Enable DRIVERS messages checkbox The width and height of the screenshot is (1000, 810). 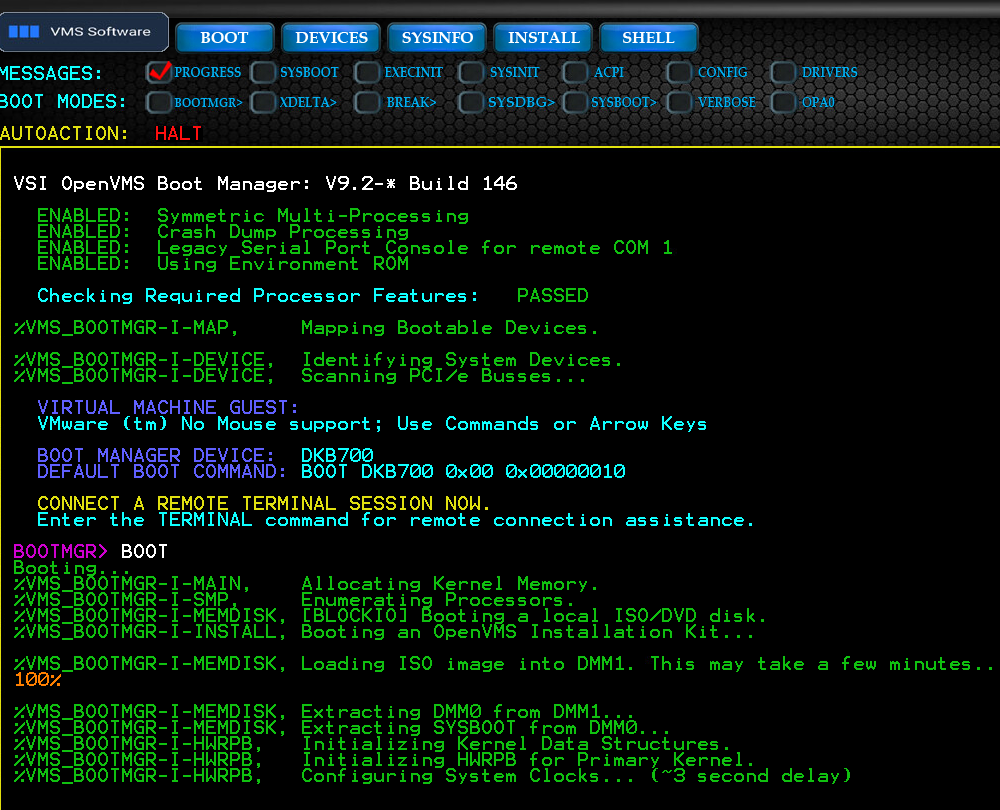[x=783, y=72]
